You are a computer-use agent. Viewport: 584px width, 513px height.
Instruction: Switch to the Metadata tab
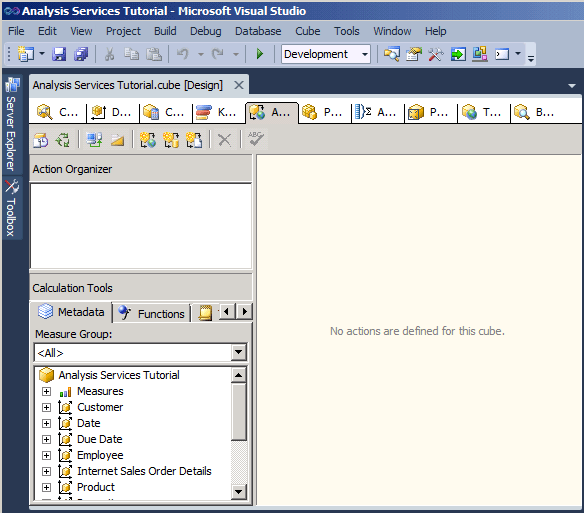[72, 312]
